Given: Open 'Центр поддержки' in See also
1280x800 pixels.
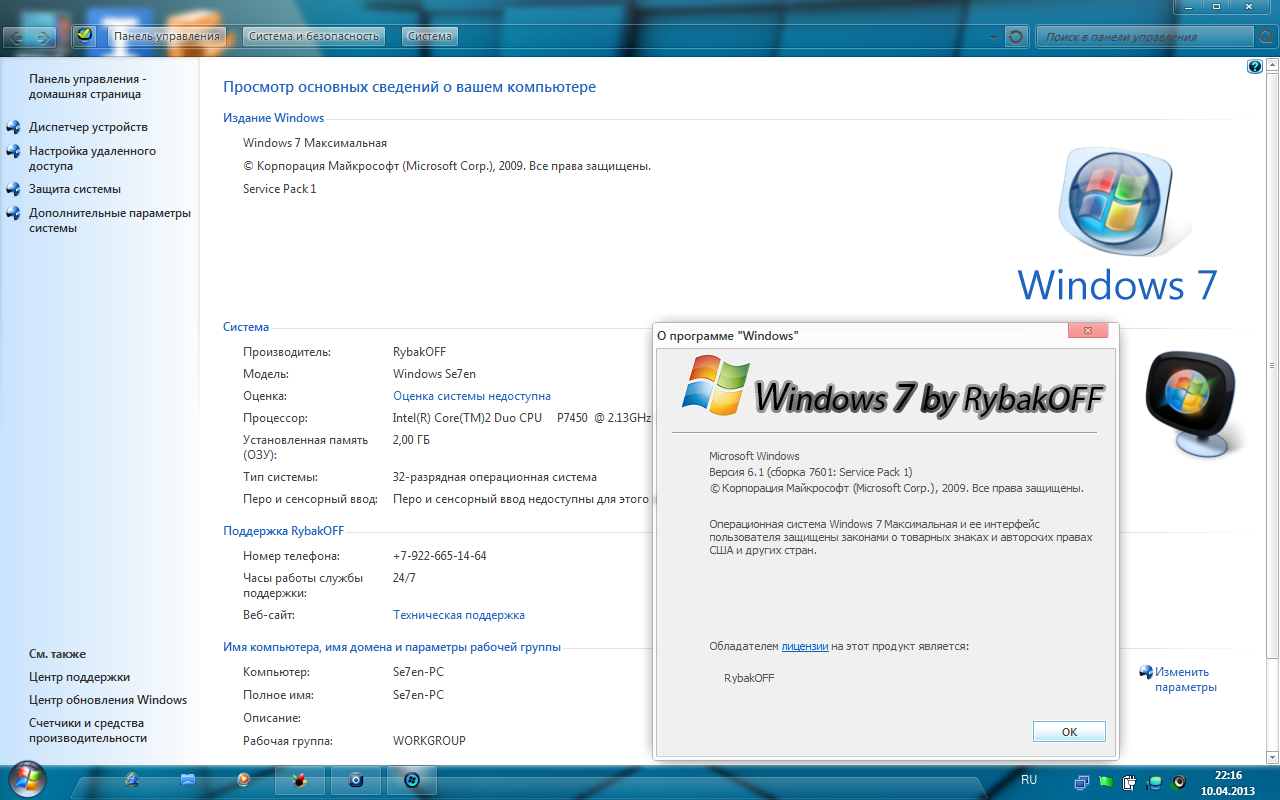Looking at the screenshot, I should point(79,677).
